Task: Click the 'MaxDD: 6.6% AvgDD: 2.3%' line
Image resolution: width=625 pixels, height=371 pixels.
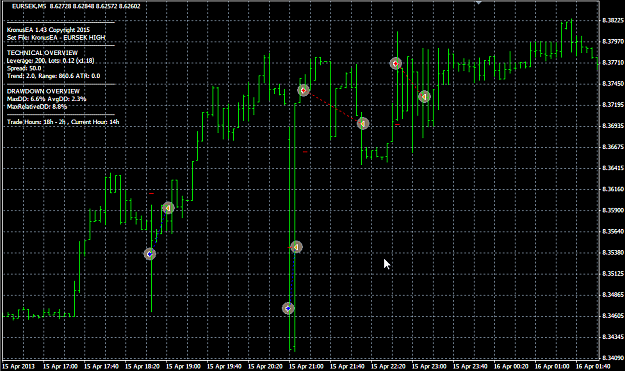Action: tap(46, 99)
